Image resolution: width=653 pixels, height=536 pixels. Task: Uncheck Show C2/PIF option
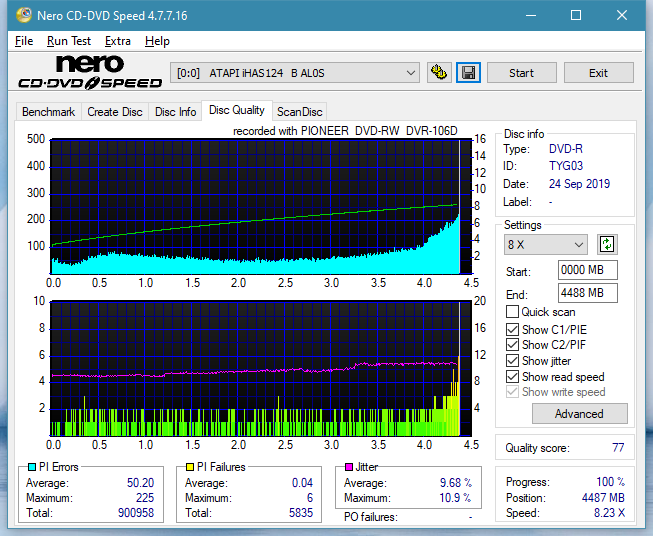(512, 345)
